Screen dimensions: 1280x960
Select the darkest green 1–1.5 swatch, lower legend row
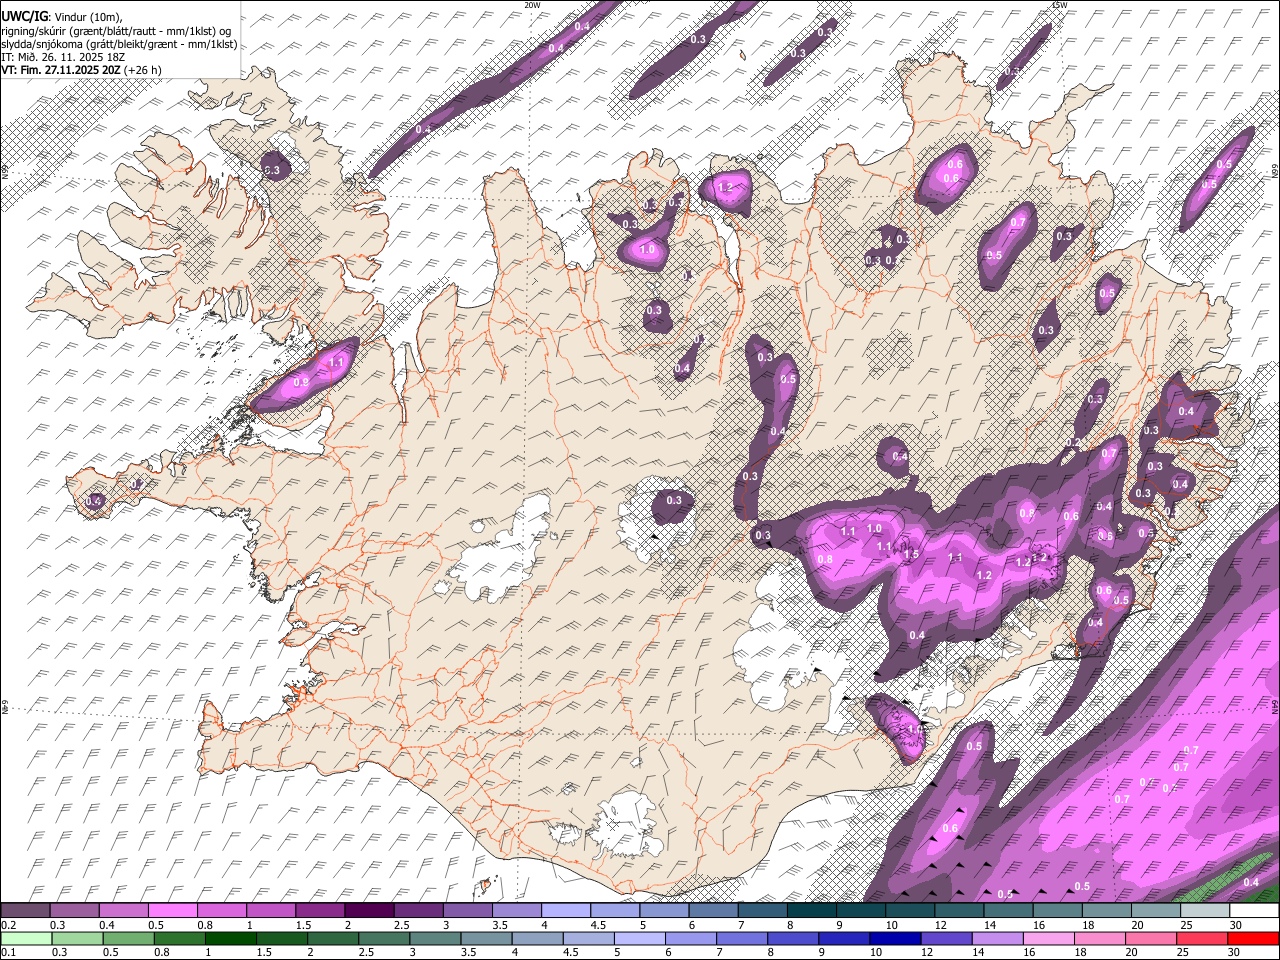(229, 939)
